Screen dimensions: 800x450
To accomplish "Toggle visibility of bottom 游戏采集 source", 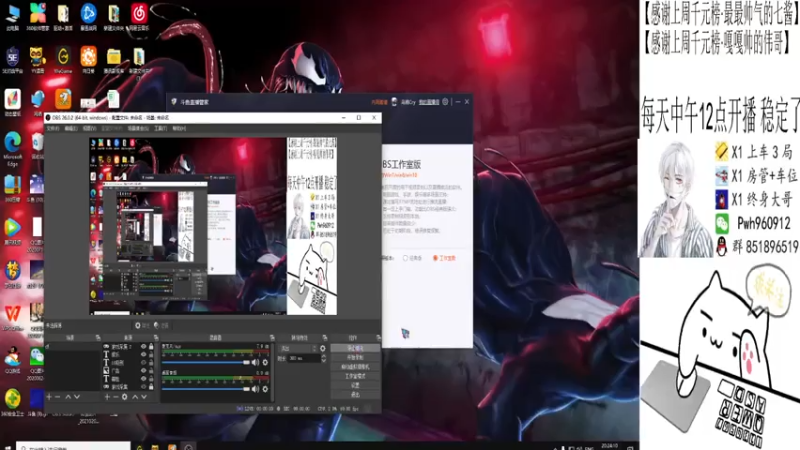I will coord(143,387).
